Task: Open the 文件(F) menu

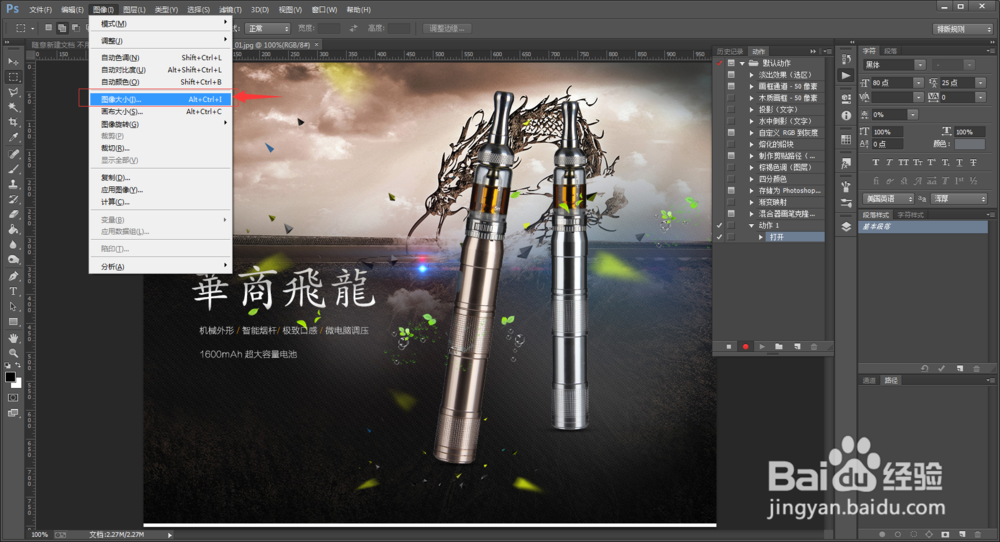Action: click(x=40, y=10)
